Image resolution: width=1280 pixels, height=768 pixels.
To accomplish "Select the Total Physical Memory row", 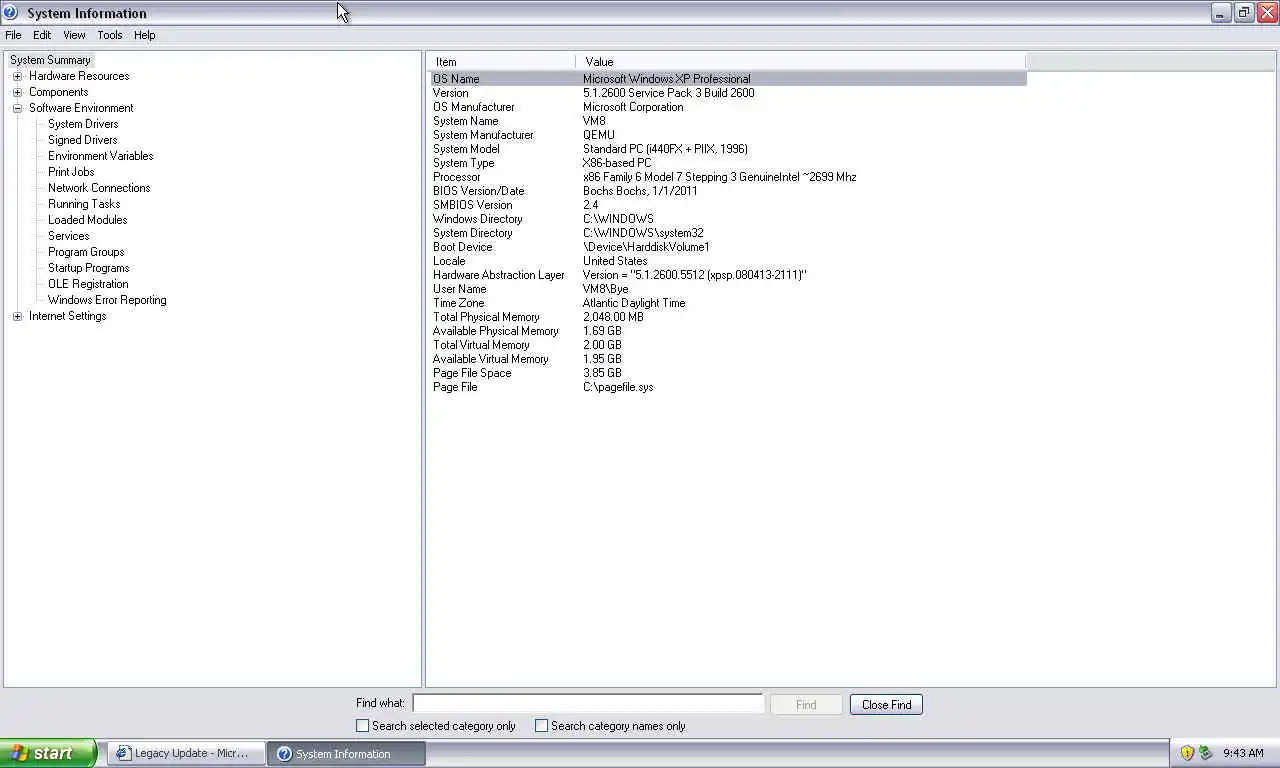I will coord(728,317).
